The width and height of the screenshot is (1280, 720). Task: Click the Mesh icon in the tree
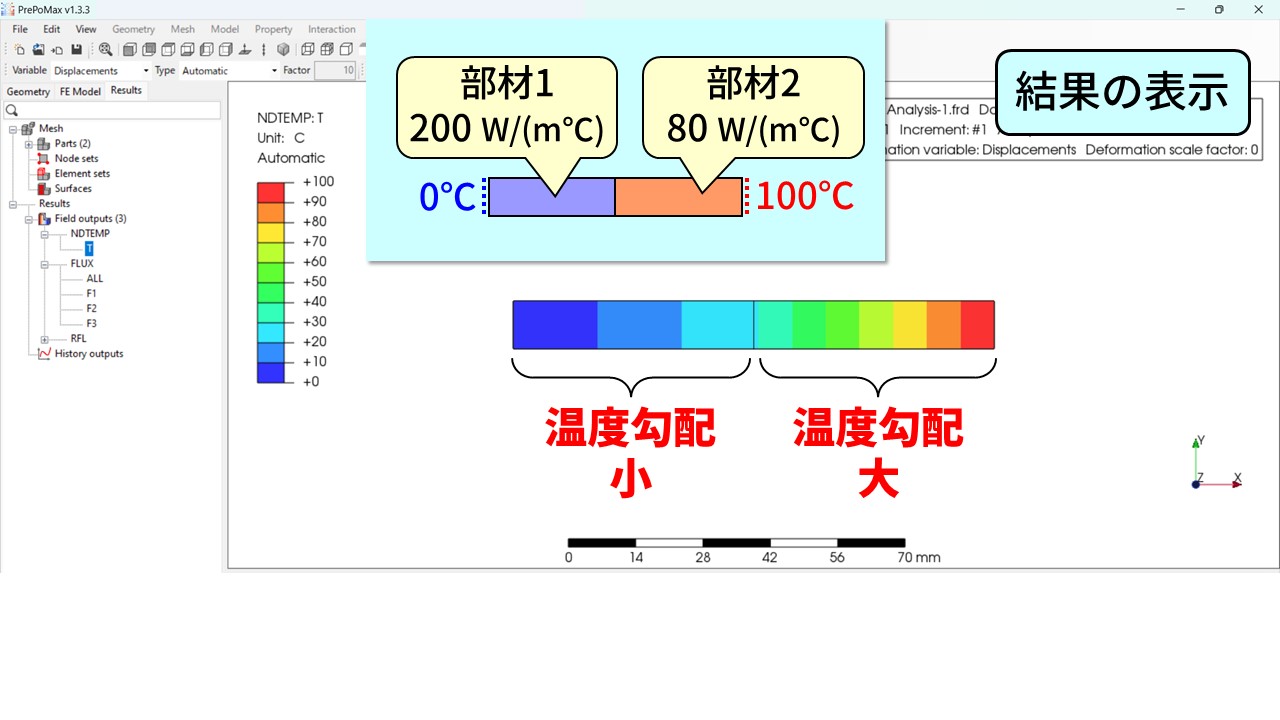[x=28, y=128]
